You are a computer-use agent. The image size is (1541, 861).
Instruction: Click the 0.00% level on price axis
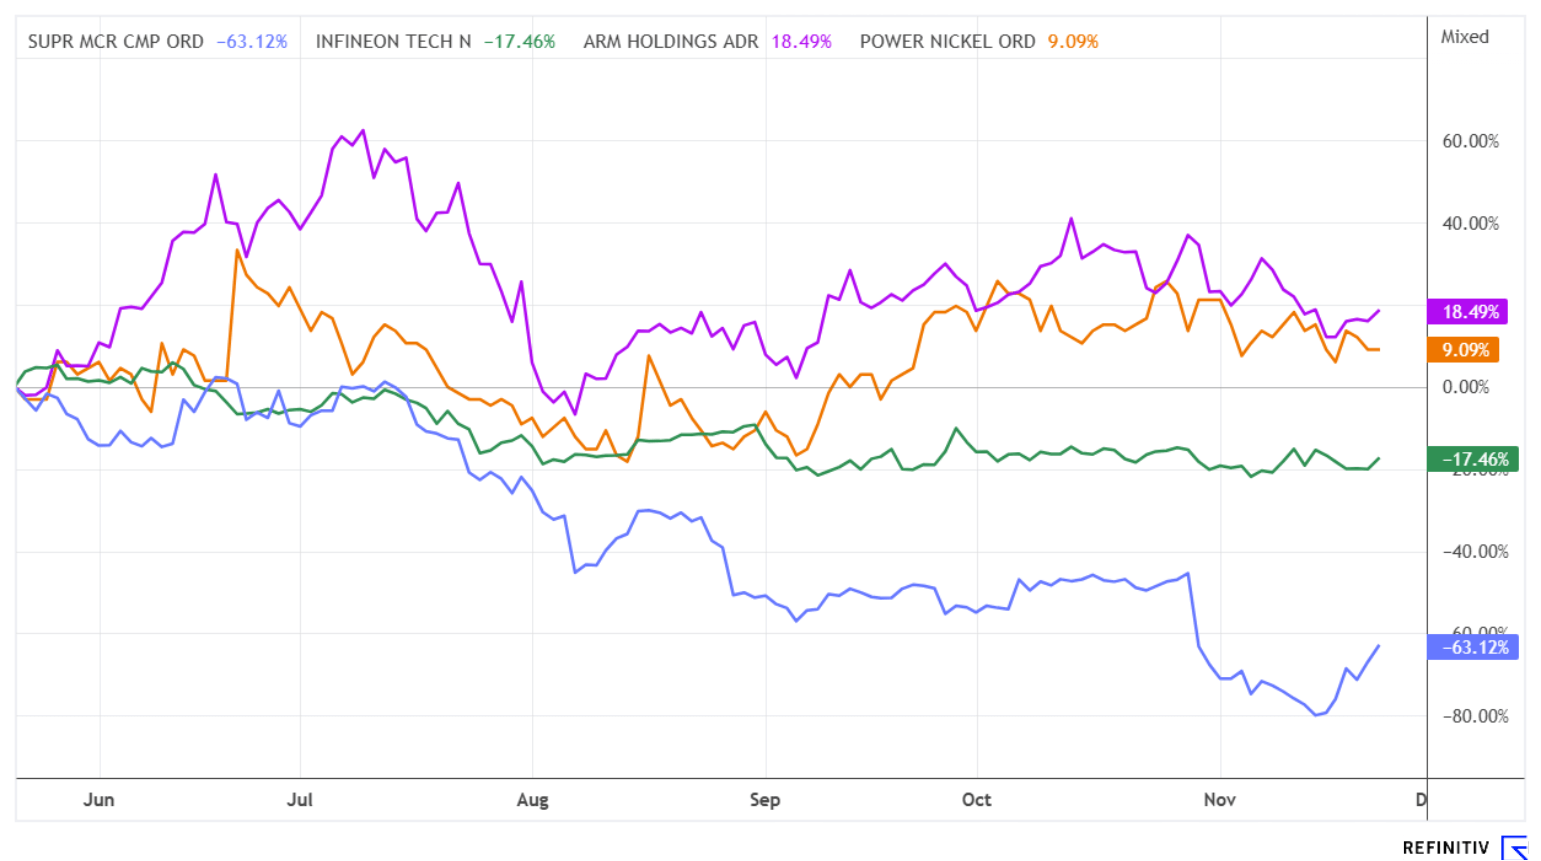pyautogui.click(x=1465, y=387)
